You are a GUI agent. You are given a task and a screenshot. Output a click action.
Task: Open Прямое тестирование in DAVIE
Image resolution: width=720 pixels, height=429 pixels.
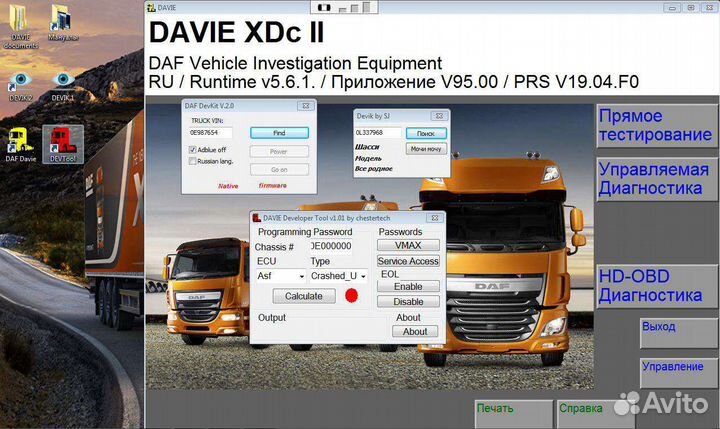657,125
